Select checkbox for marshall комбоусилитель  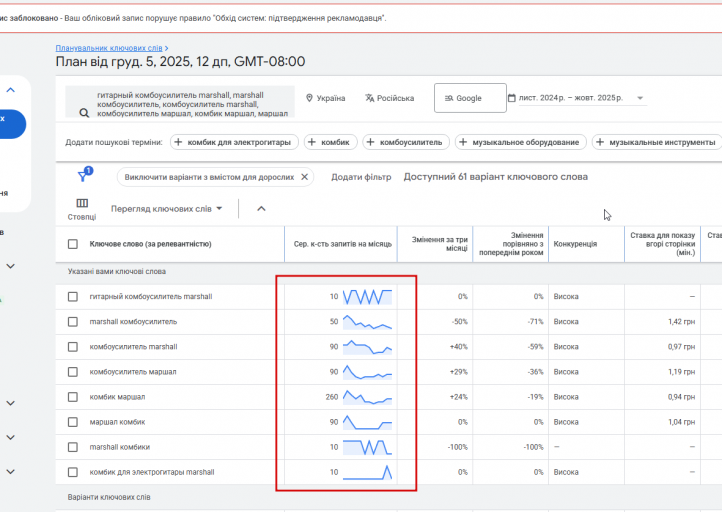tap(73, 321)
